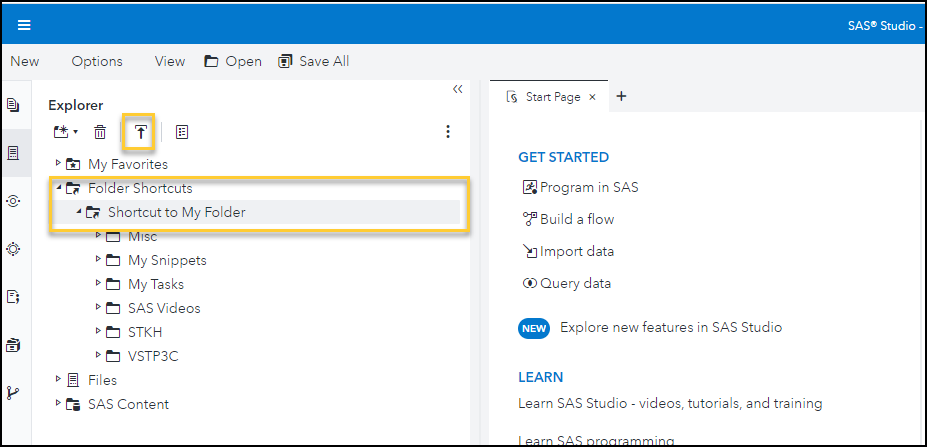Open the Options menu
The height and width of the screenshot is (447, 927).
[x=97, y=61]
